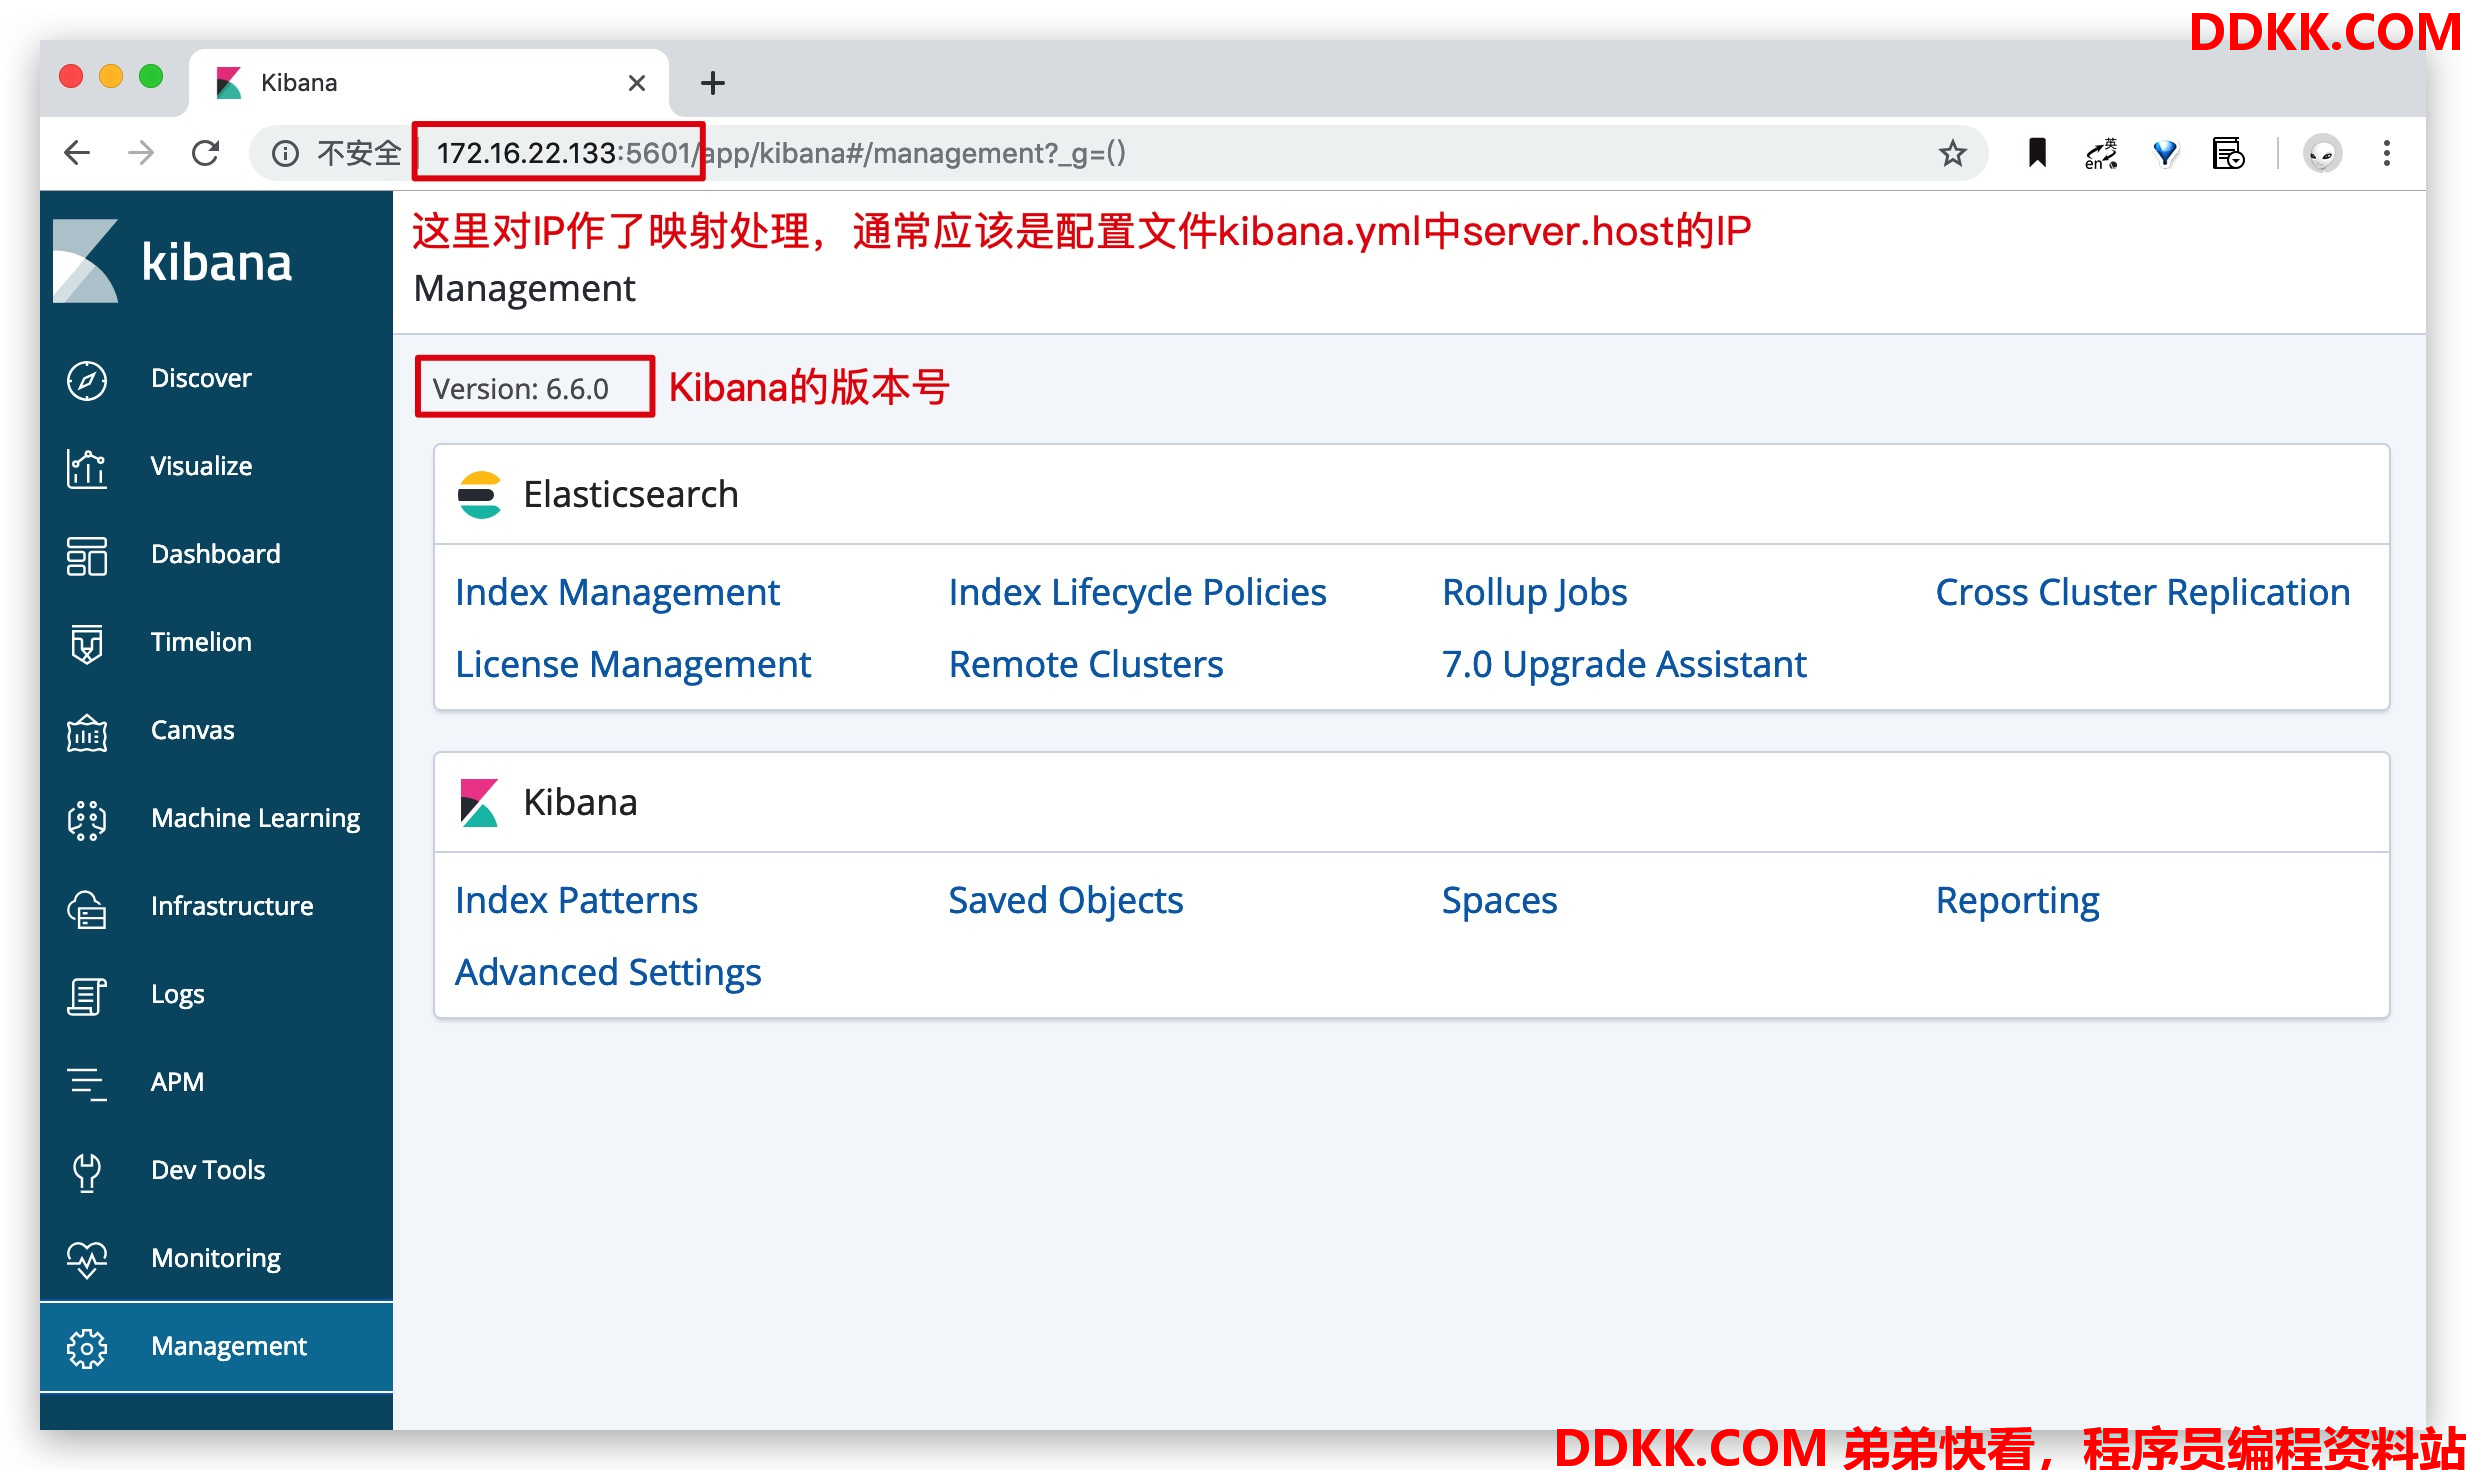Open Visualize via chart icon
This screenshot has width=2466, height=1470.
(x=87, y=468)
